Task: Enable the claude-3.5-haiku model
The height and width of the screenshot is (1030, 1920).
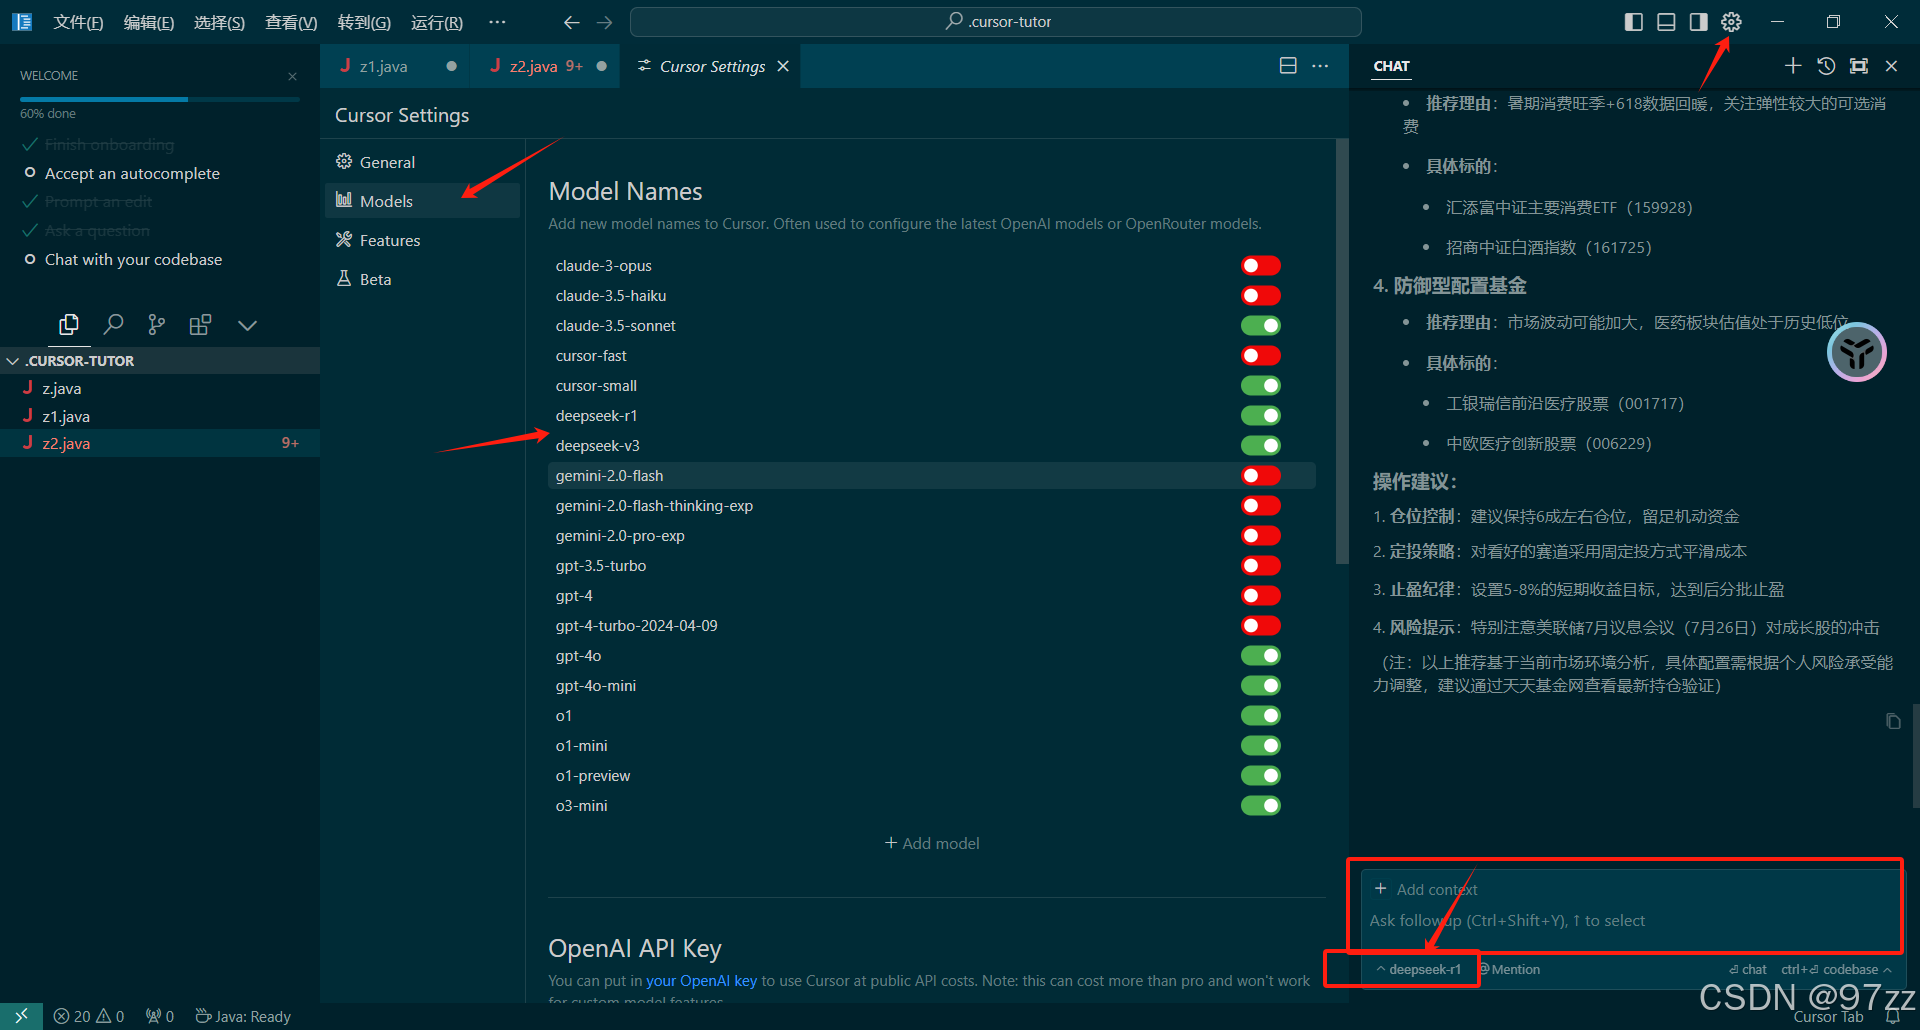Action: tap(1261, 295)
